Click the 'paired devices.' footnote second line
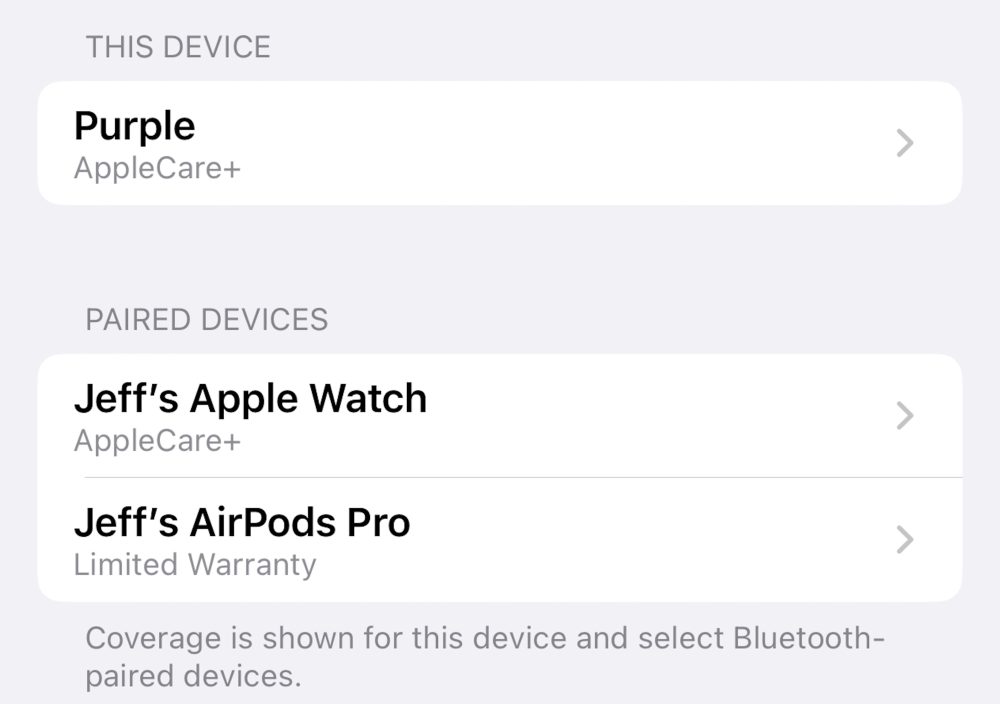The image size is (1000, 704). [193, 677]
